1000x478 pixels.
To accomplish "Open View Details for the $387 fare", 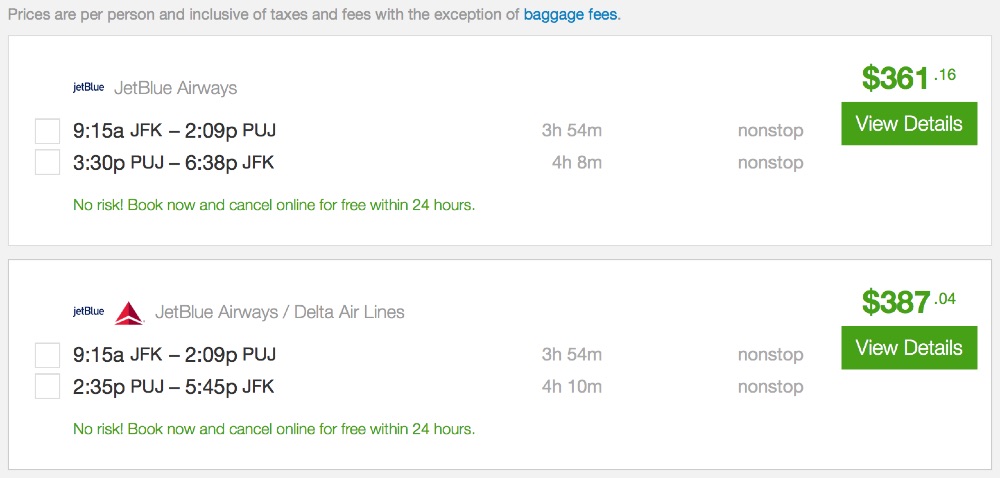I will click(909, 348).
